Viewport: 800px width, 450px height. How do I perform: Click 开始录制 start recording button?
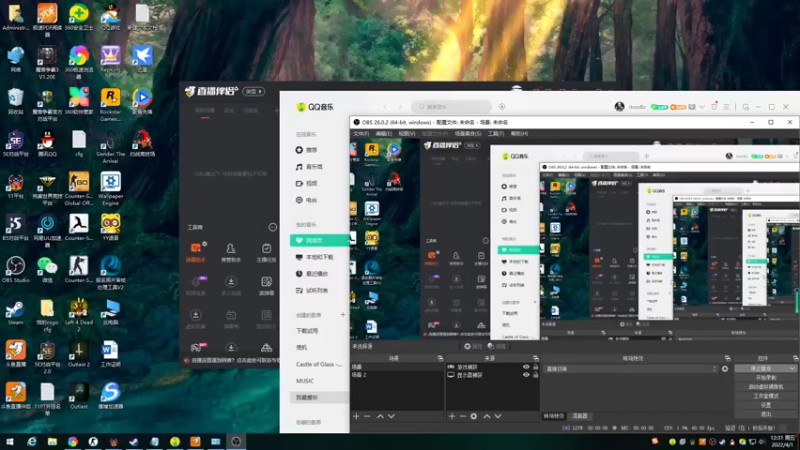tap(765, 378)
